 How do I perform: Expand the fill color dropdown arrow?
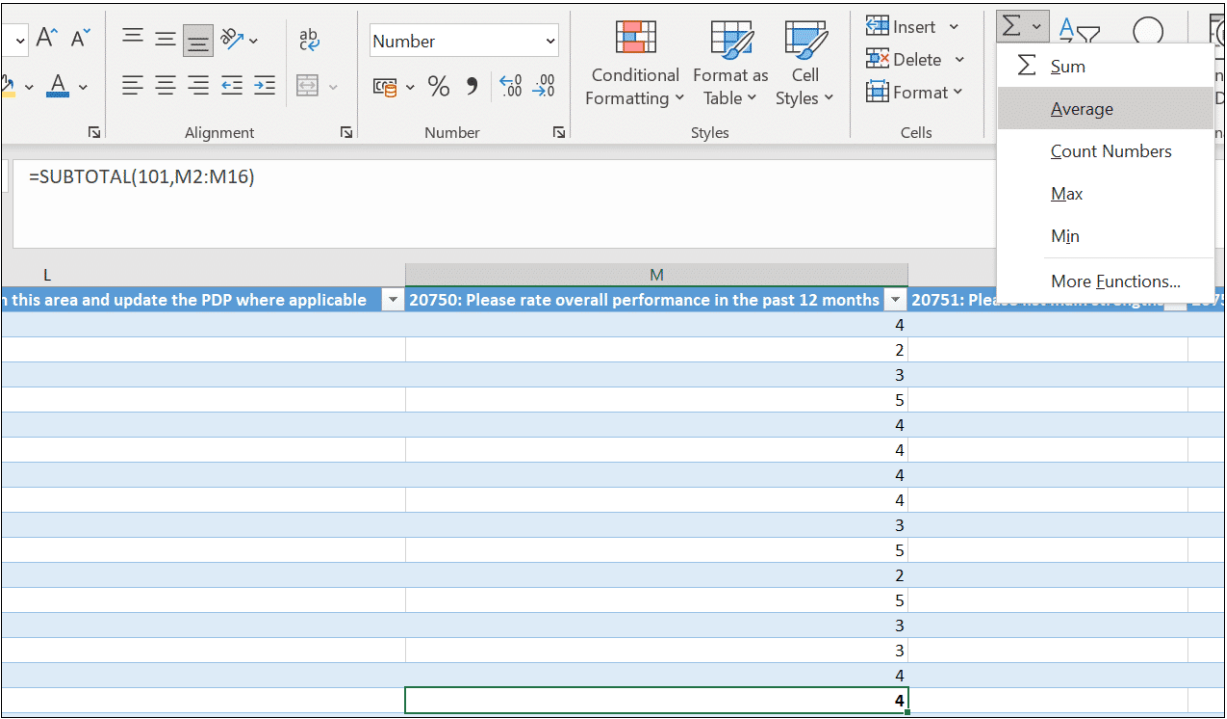tap(28, 87)
